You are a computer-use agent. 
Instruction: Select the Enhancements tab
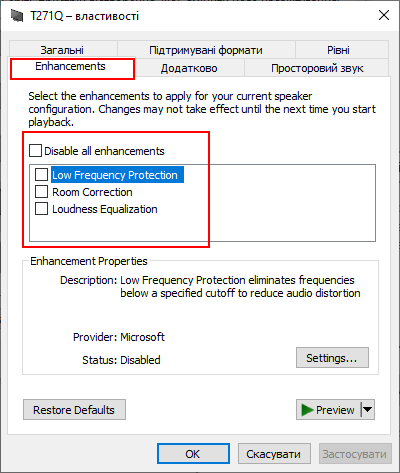tap(70, 66)
